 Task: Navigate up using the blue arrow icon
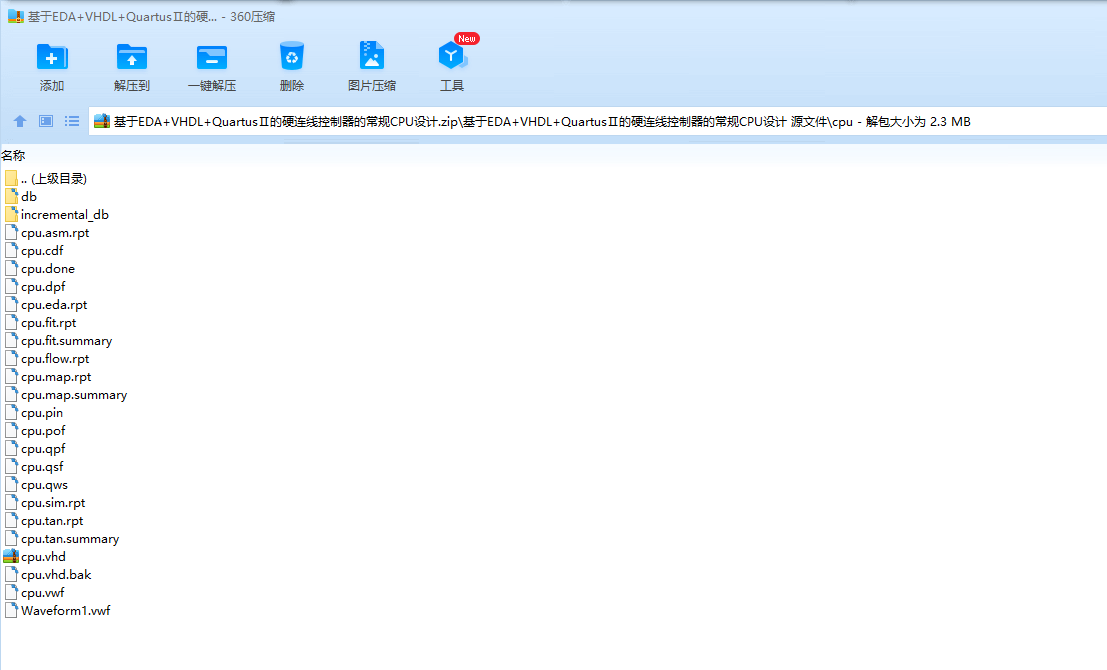19,120
